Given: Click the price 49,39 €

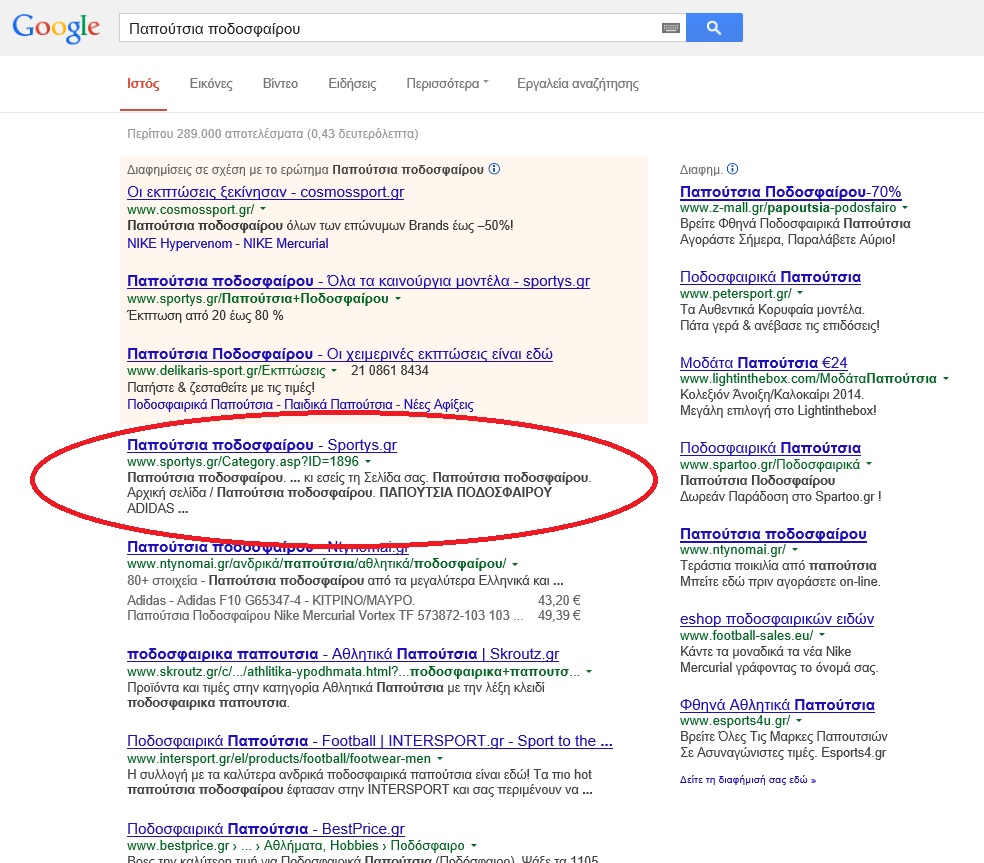Looking at the screenshot, I should [x=559, y=616].
